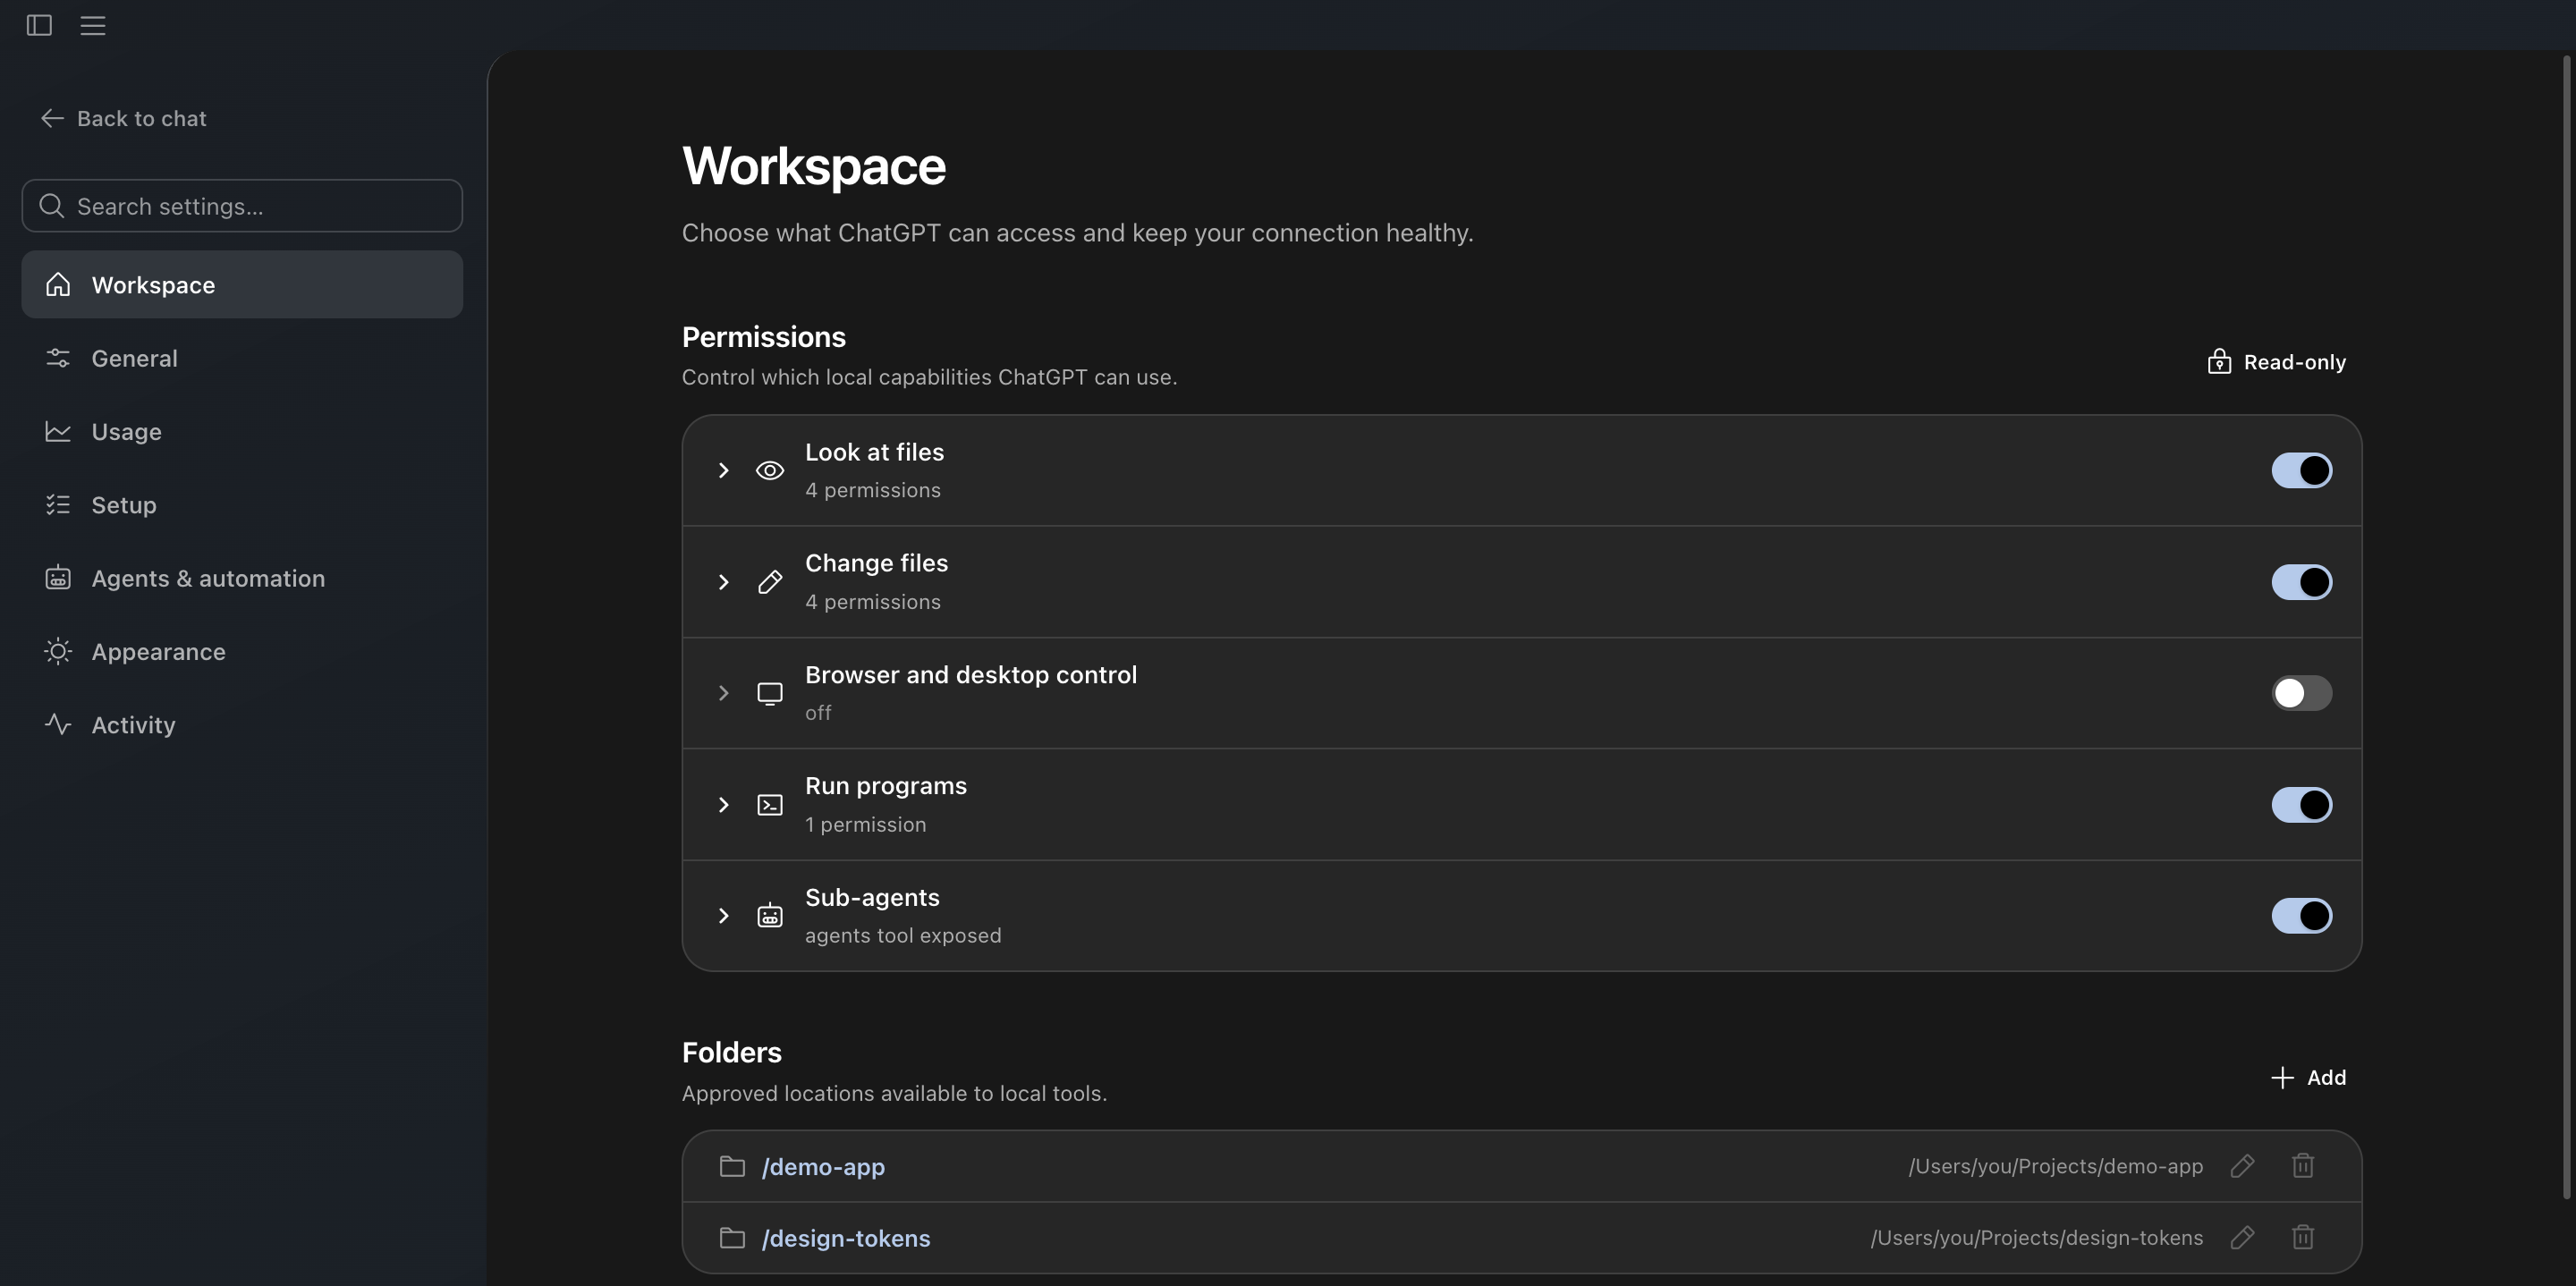Edit the /demo-app folder with pencil icon
2576x1286 pixels.
tap(2242, 1166)
